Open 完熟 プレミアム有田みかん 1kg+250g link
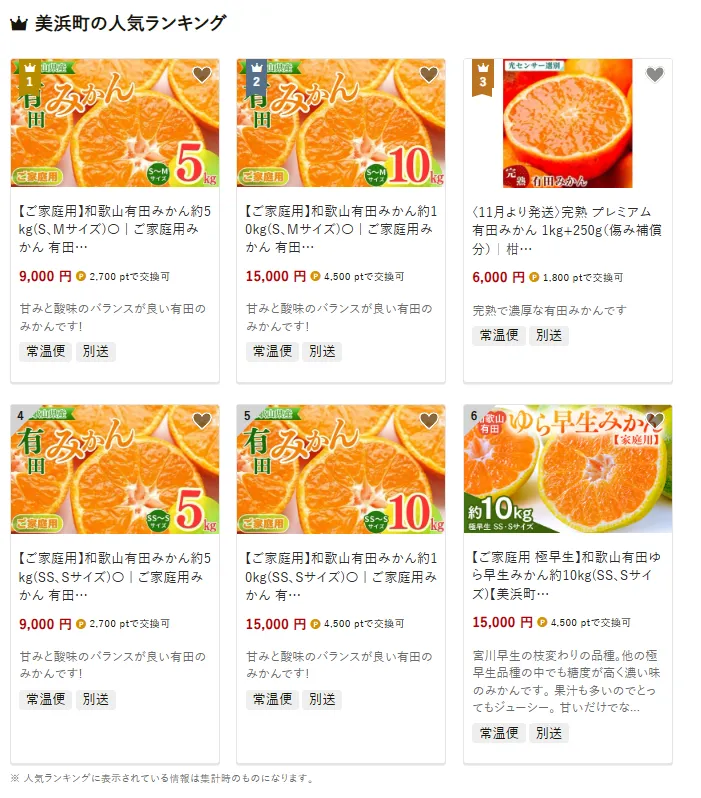Viewport: 701px width, 798px height. pos(567,230)
